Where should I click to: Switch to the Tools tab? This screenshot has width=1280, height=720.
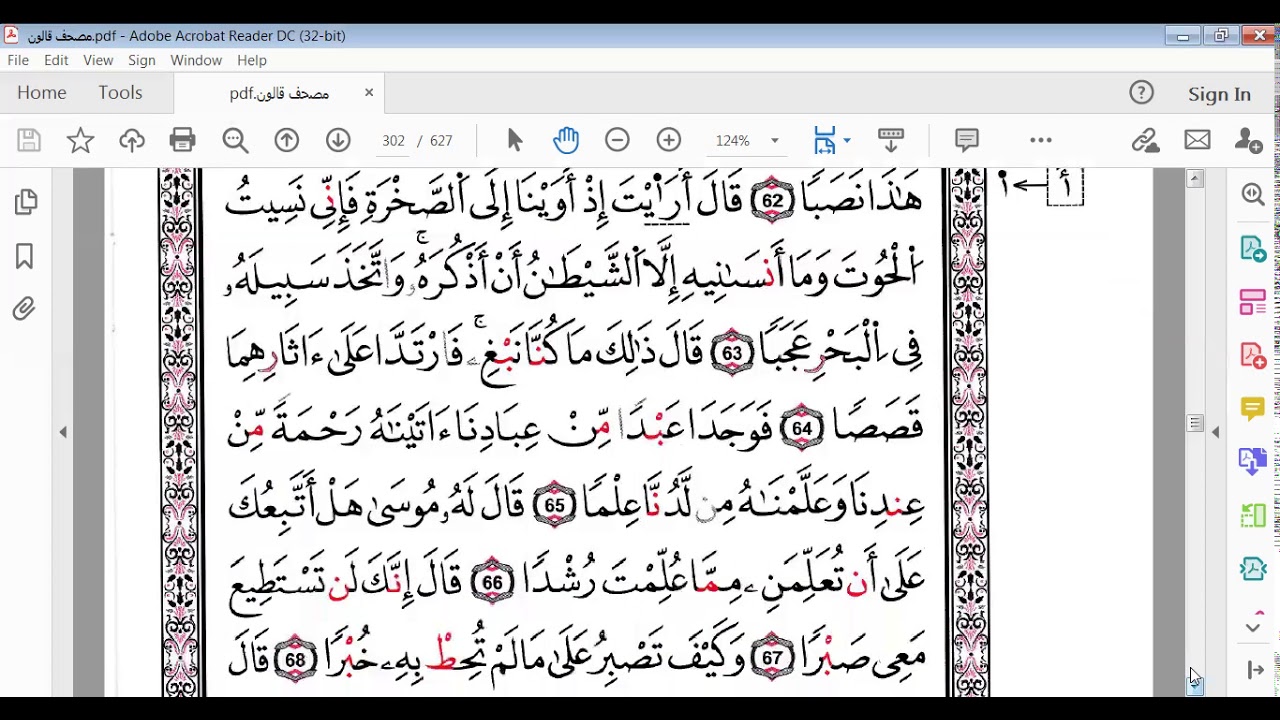click(x=120, y=93)
